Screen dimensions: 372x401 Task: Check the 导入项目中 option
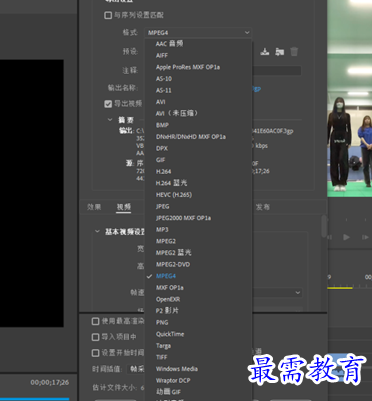click(x=95, y=337)
